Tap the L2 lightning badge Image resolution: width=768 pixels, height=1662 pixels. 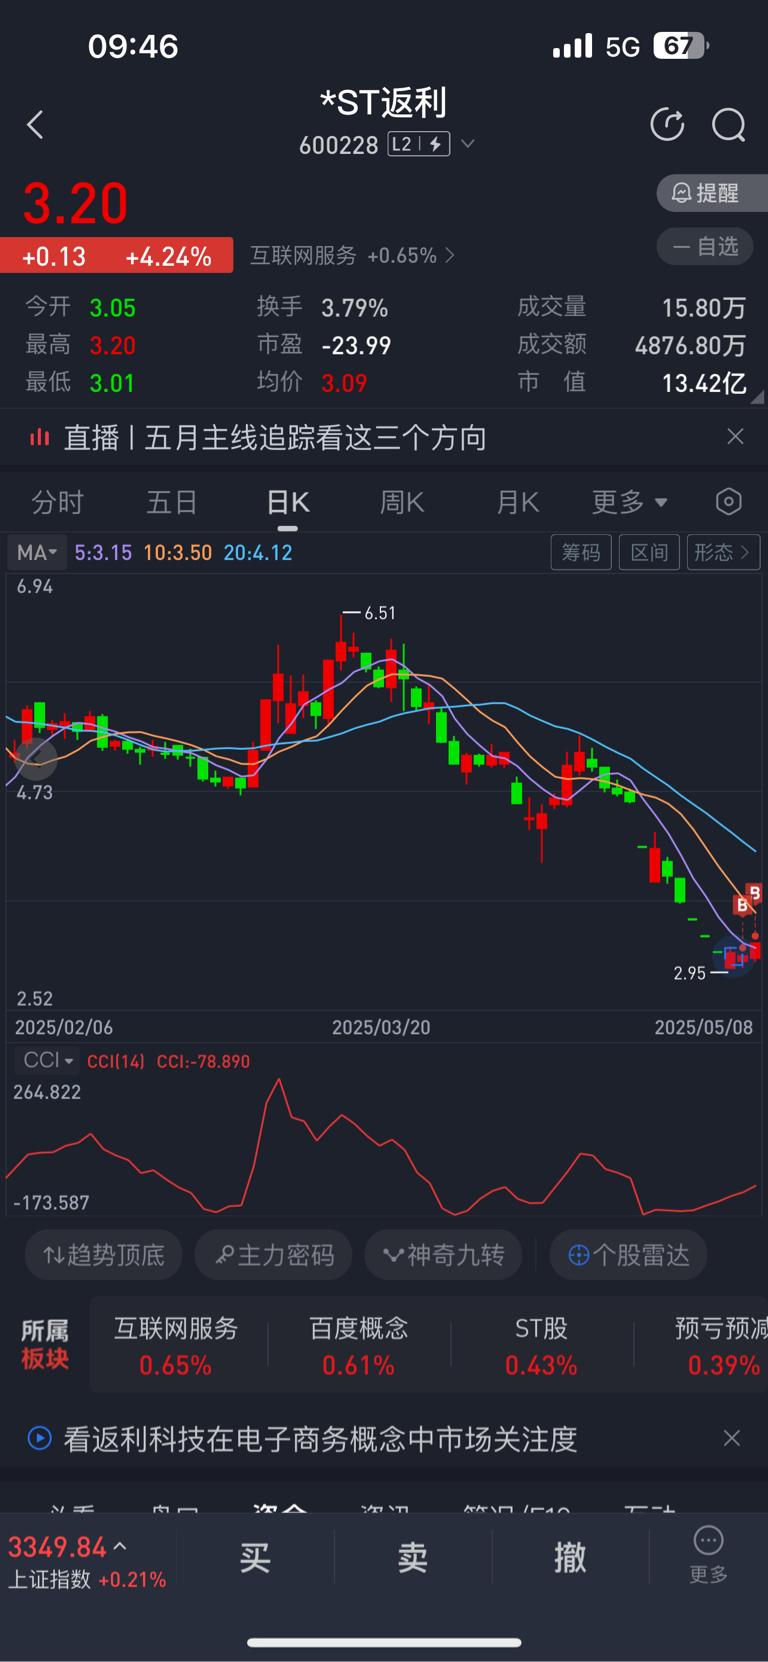419,144
